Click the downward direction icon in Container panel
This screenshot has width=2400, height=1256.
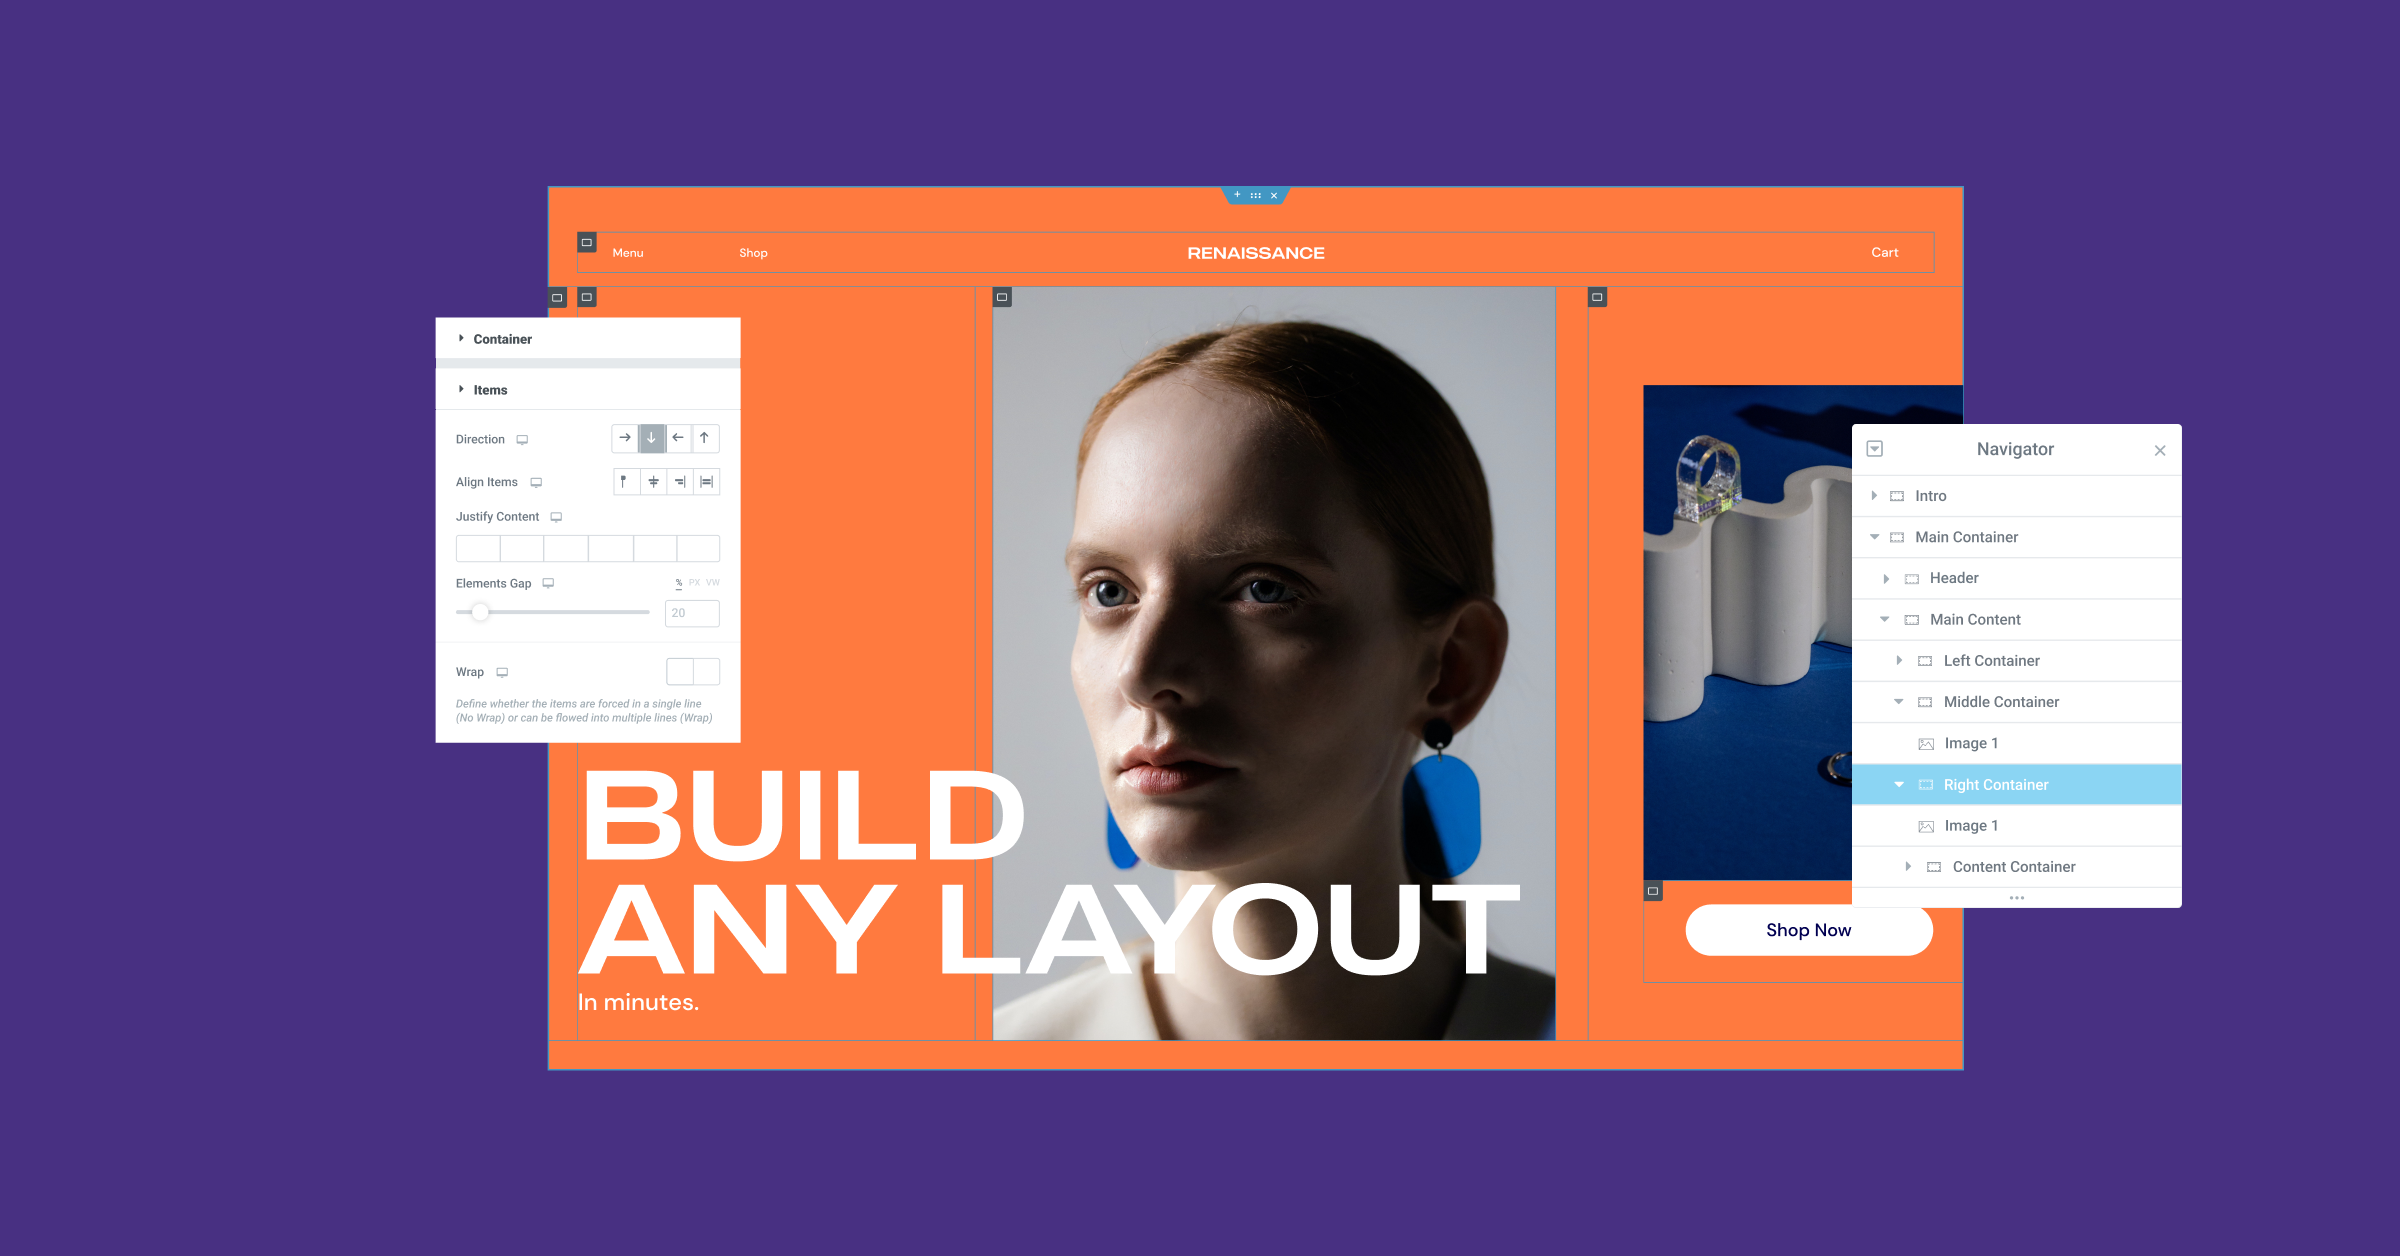click(x=651, y=438)
